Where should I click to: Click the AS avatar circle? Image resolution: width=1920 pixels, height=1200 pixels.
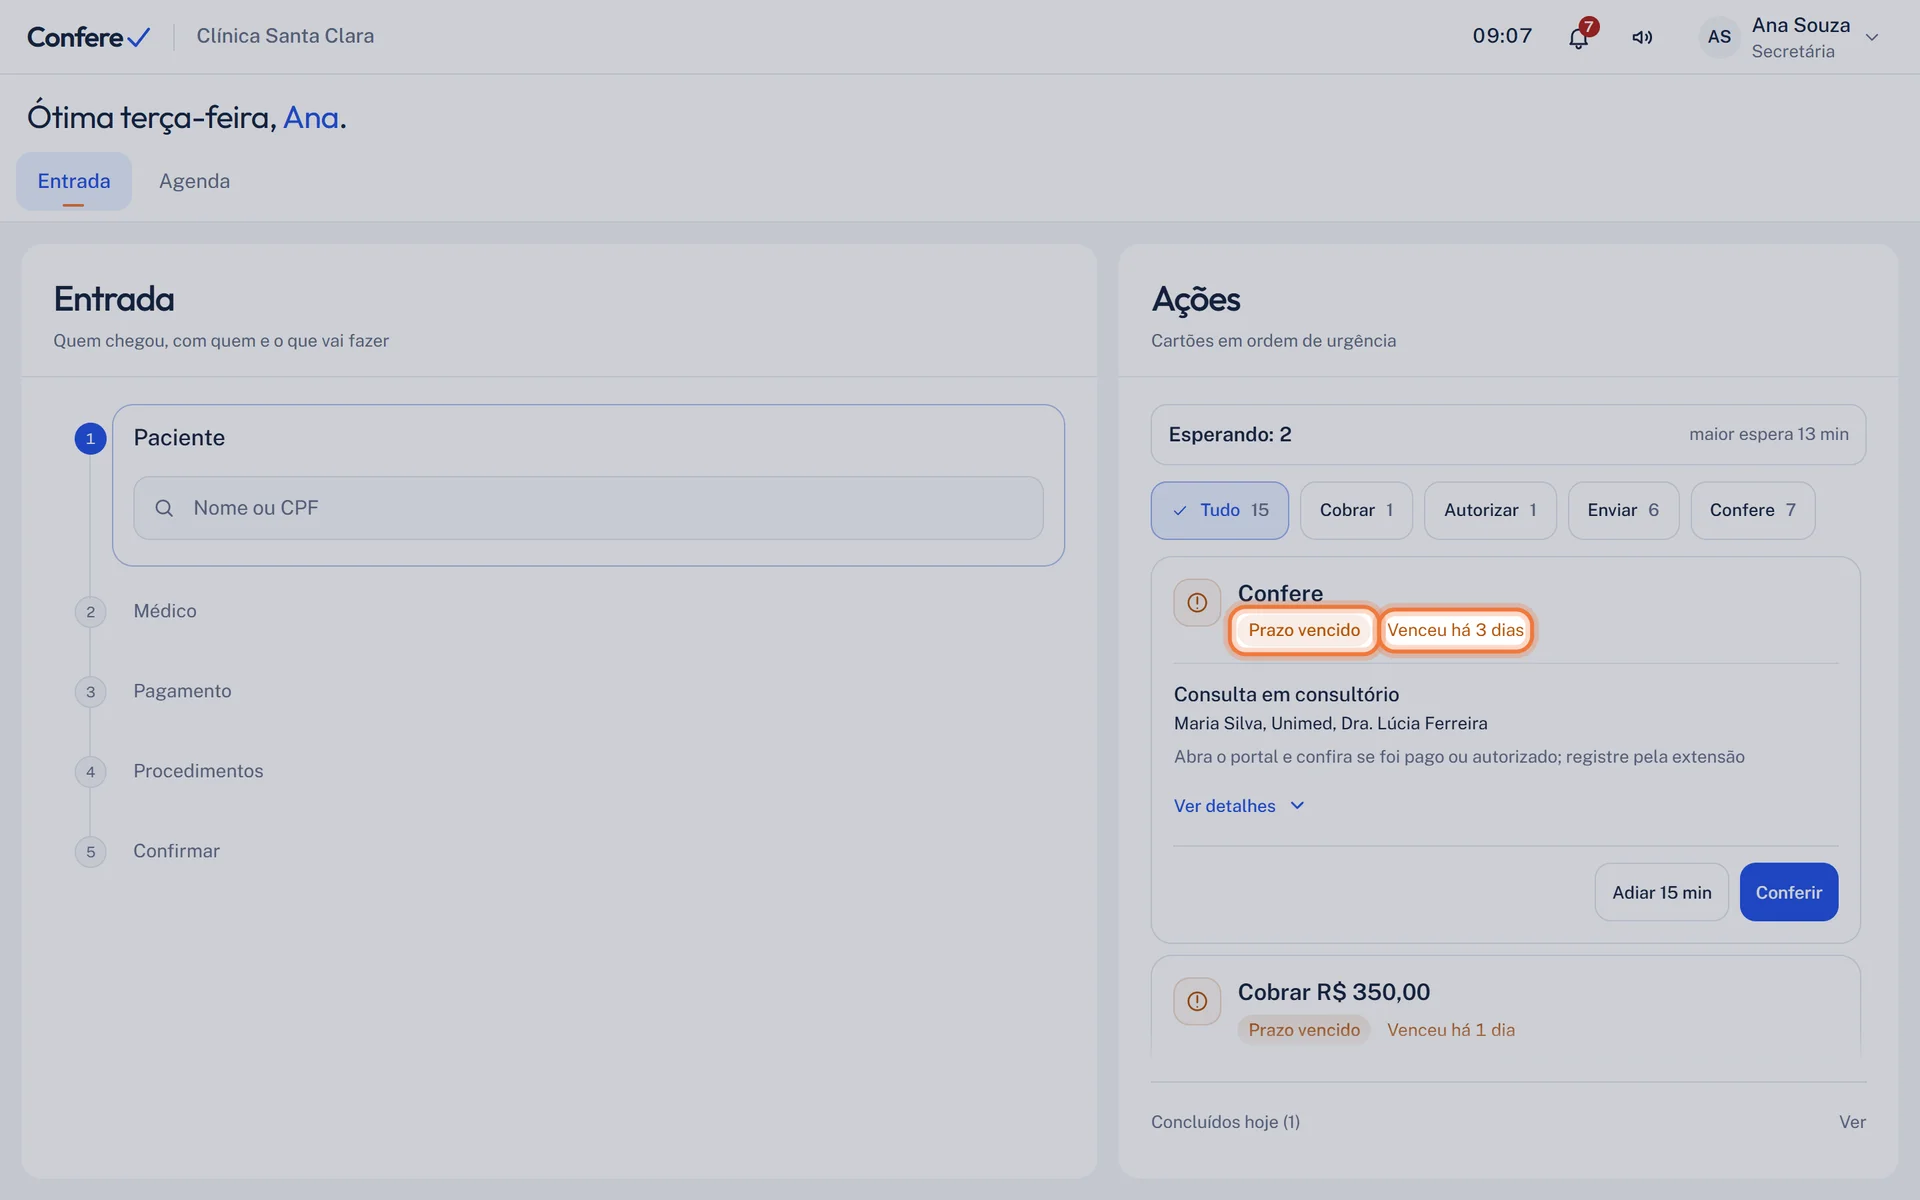(x=1719, y=37)
